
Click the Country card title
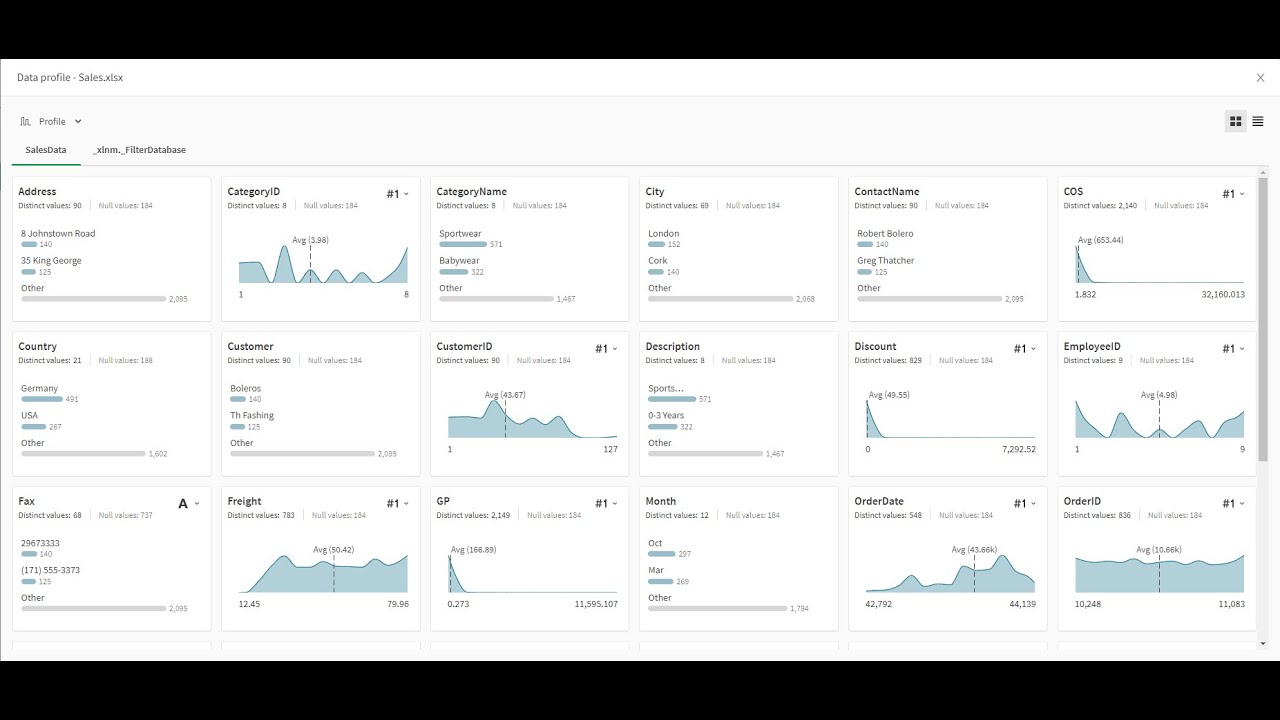point(37,347)
